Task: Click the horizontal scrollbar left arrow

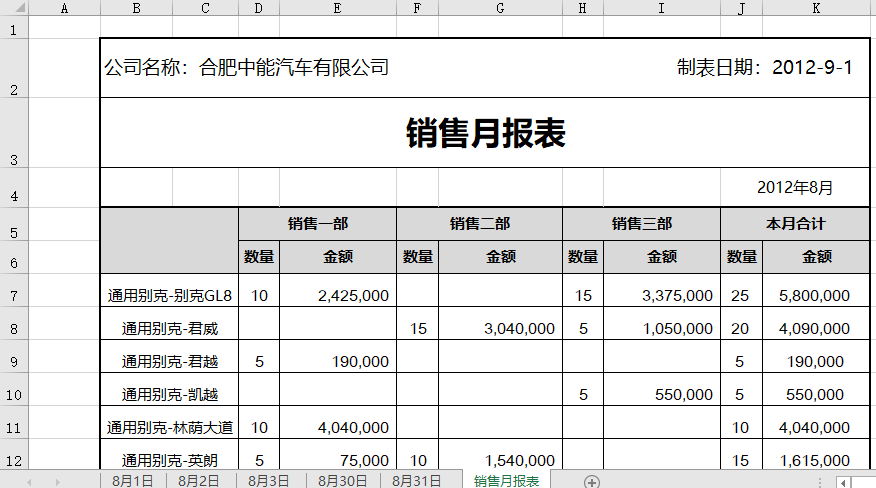Action: click(843, 482)
